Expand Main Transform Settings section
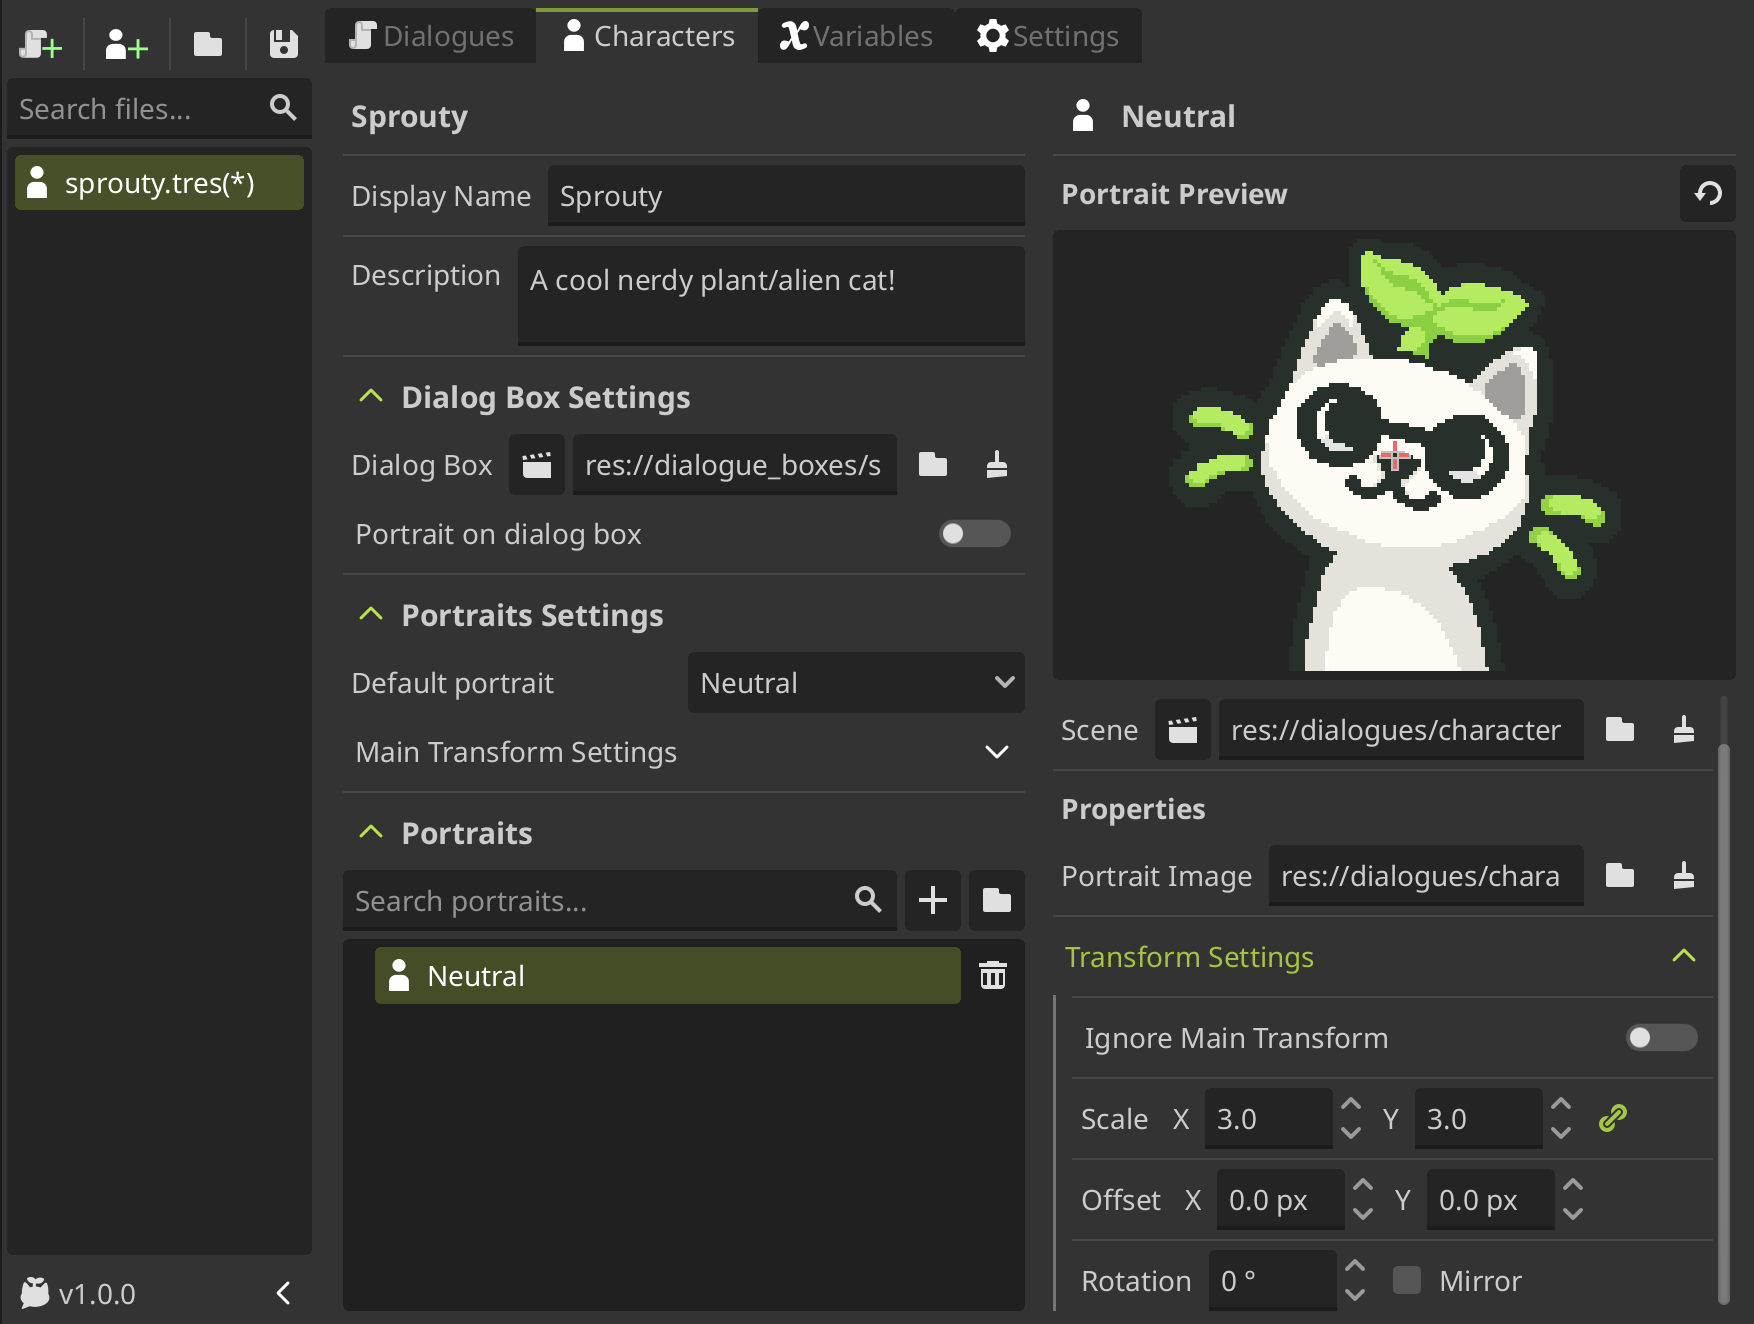This screenshot has height=1324, width=1754. (996, 752)
